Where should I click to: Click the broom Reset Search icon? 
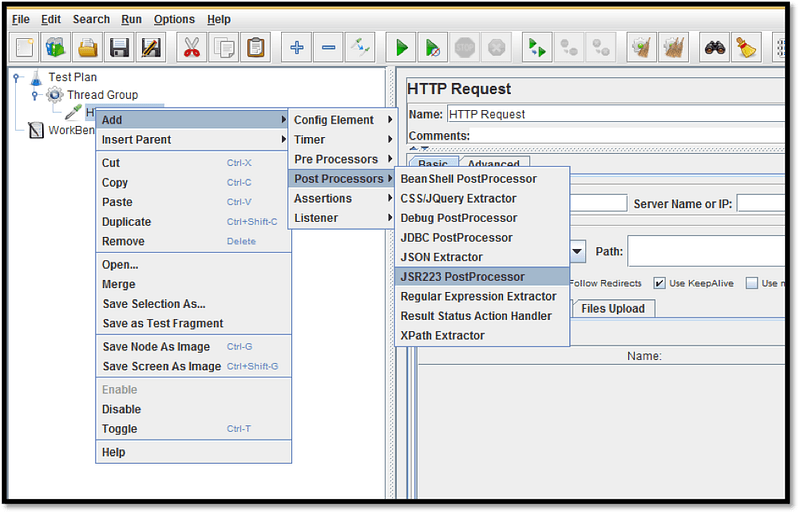pos(745,46)
